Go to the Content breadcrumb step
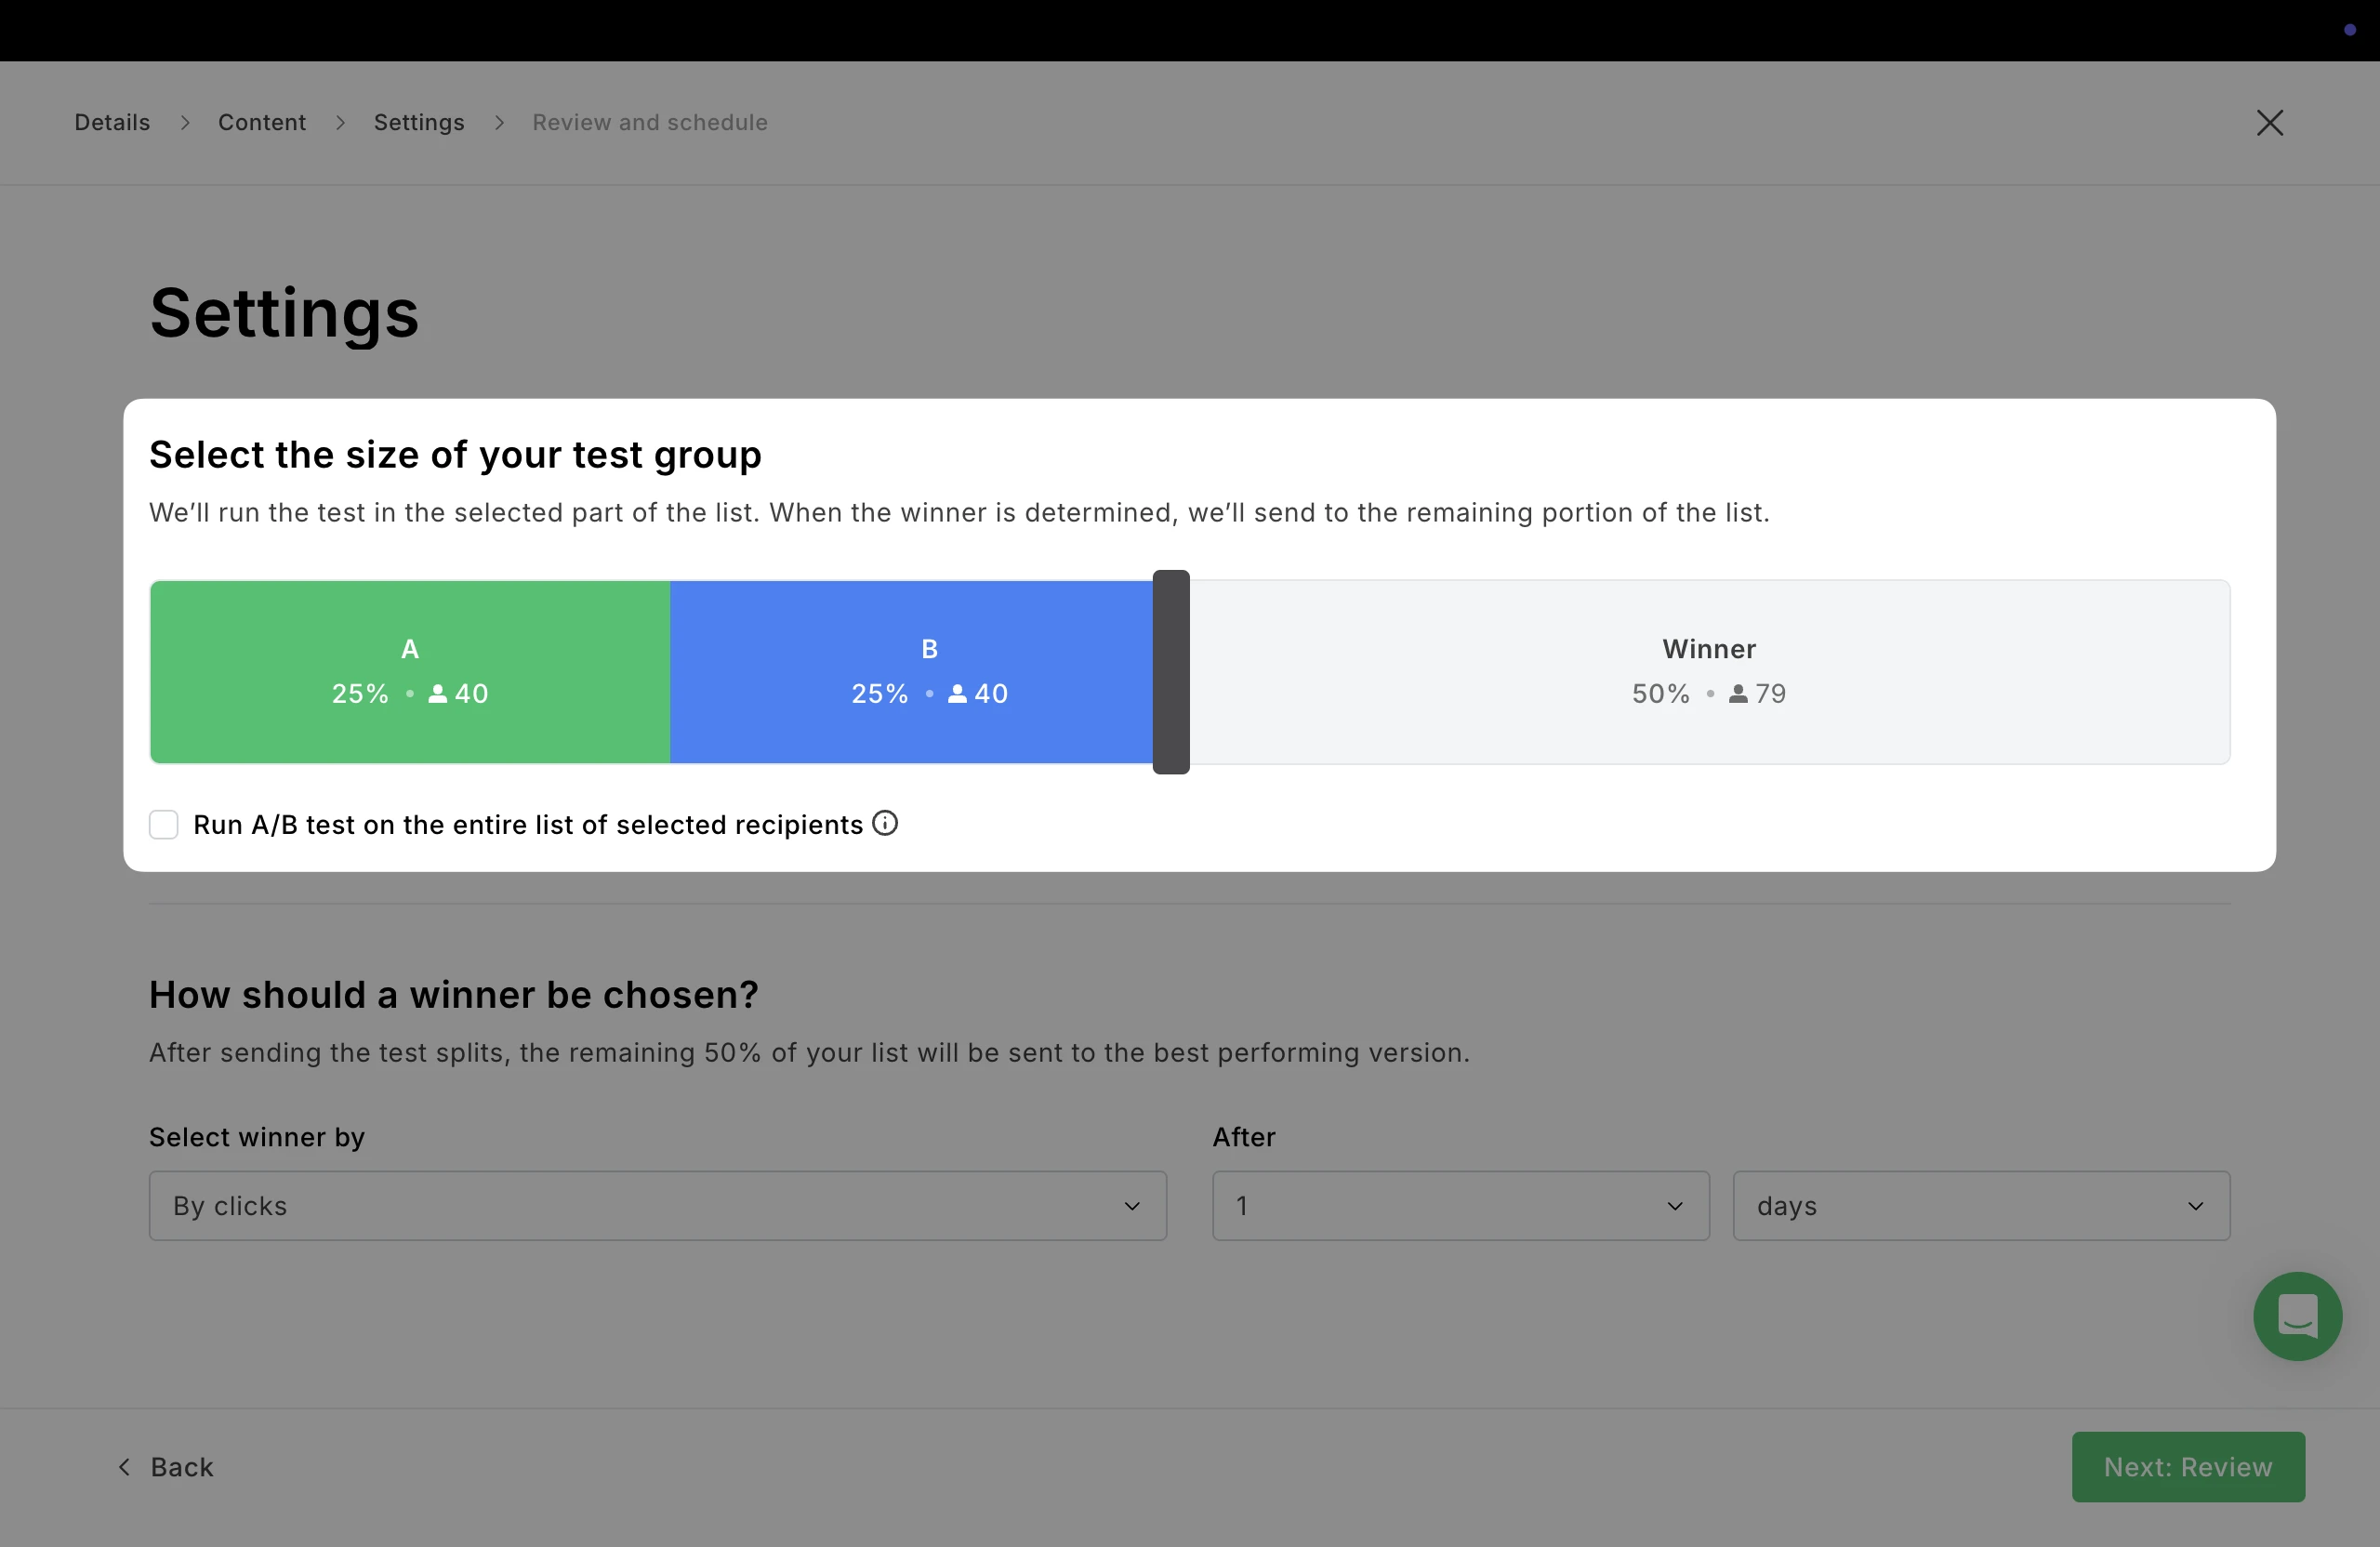The height and width of the screenshot is (1547, 2380). [262, 123]
